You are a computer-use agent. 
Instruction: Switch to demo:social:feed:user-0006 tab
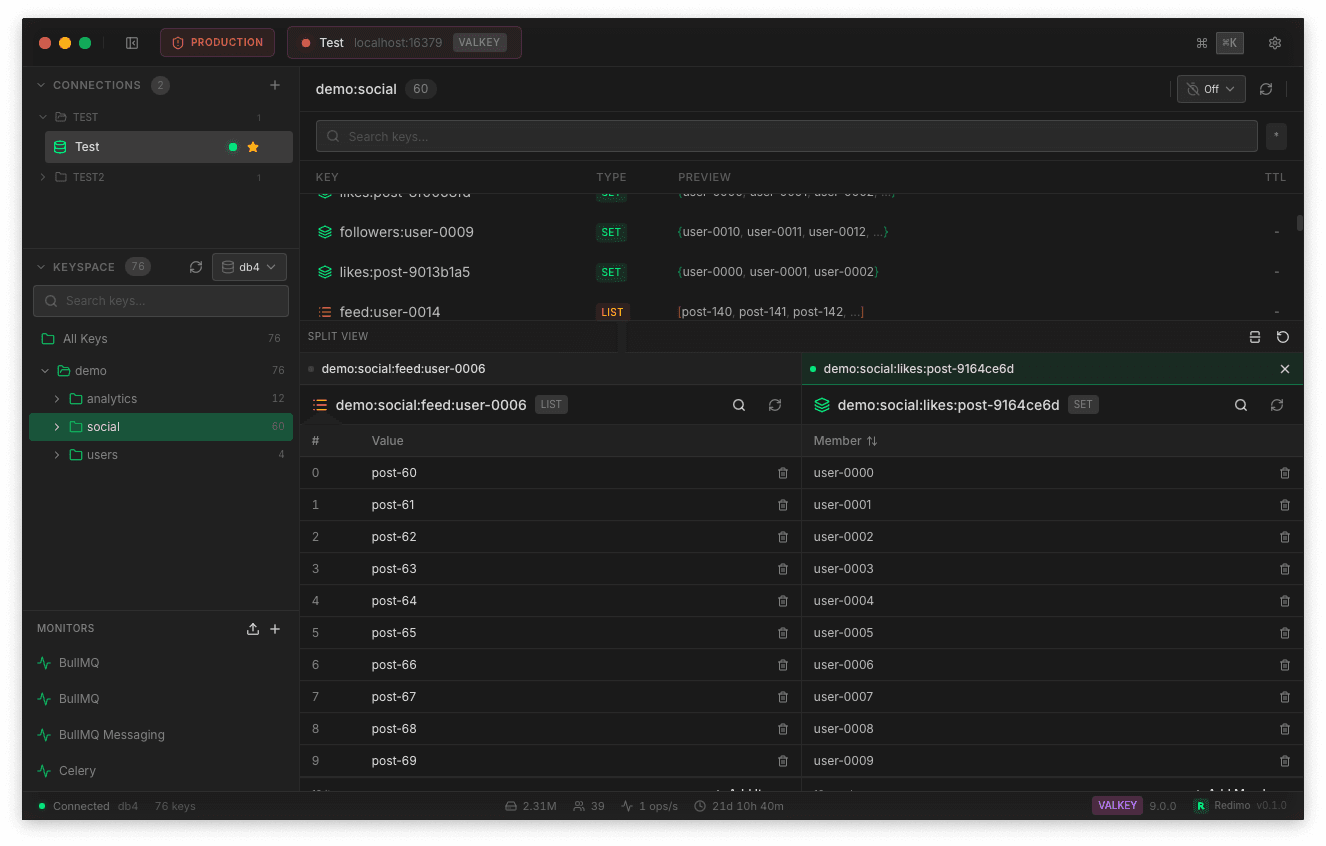tap(403, 369)
